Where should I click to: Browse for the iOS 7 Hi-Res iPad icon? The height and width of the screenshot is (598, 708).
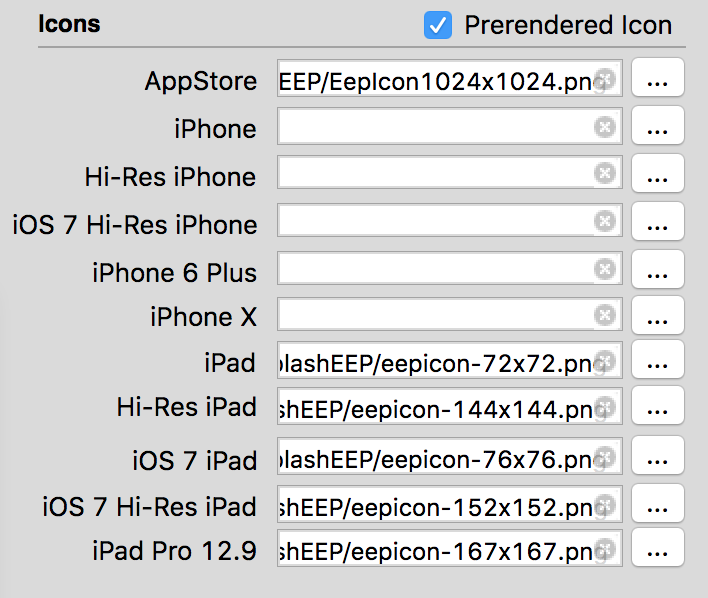point(657,505)
